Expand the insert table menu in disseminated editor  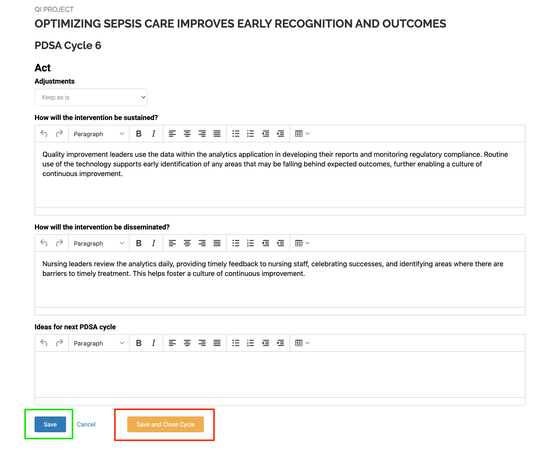coord(302,243)
